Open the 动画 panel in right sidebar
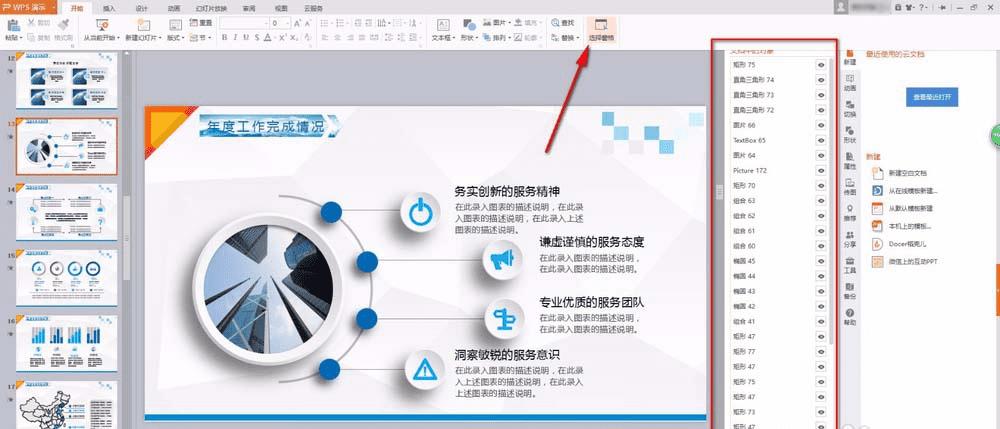Screen dimensions: 1000x429 tap(849, 82)
